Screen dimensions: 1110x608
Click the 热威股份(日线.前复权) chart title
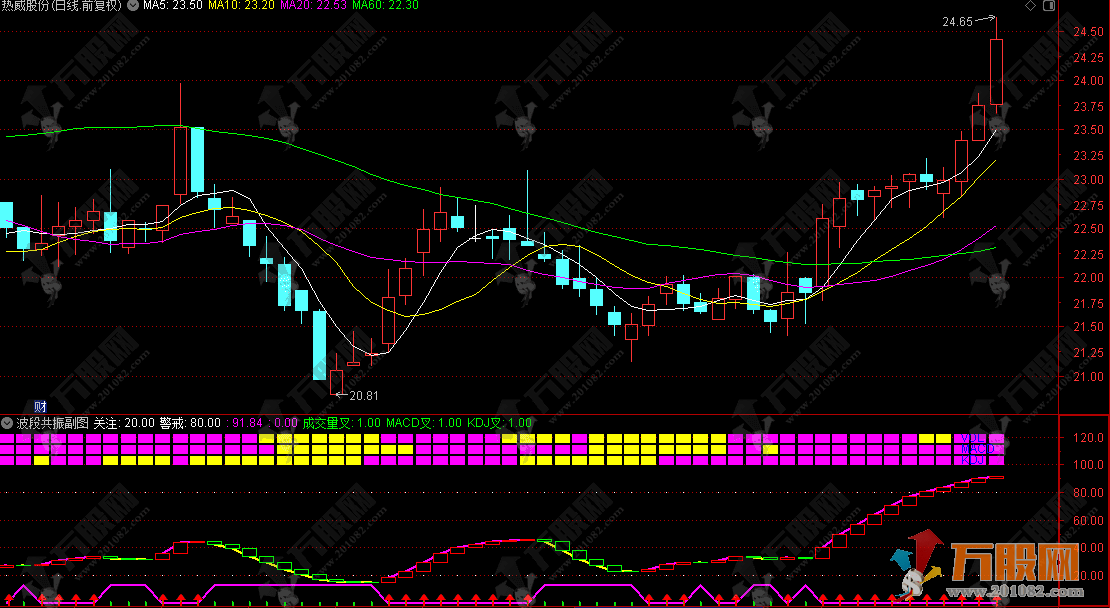pos(62,6)
